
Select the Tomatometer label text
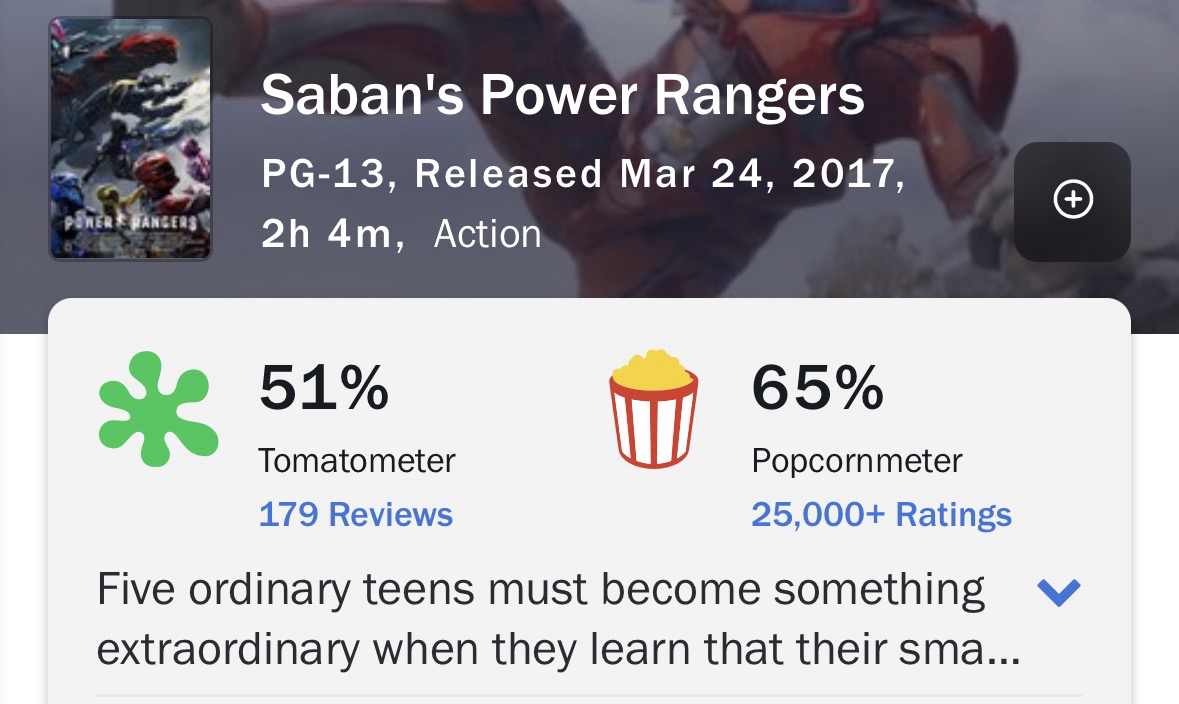click(356, 460)
